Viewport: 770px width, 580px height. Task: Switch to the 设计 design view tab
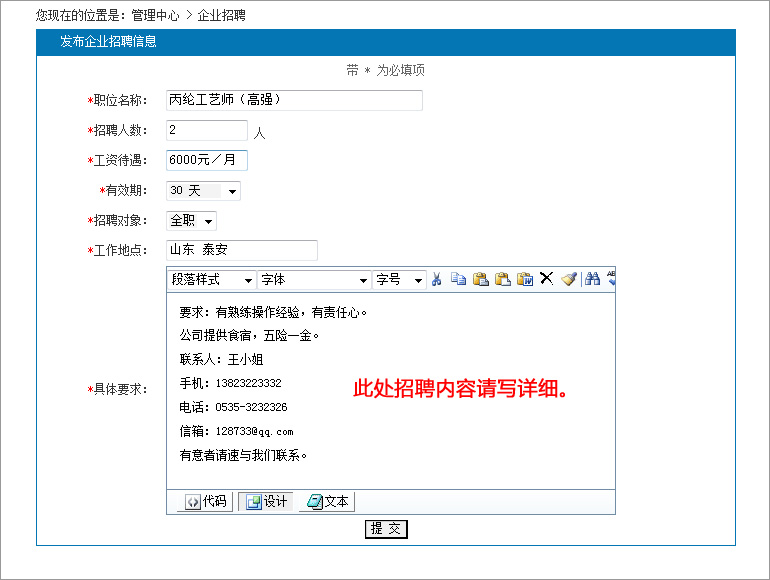pyautogui.click(x=266, y=502)
